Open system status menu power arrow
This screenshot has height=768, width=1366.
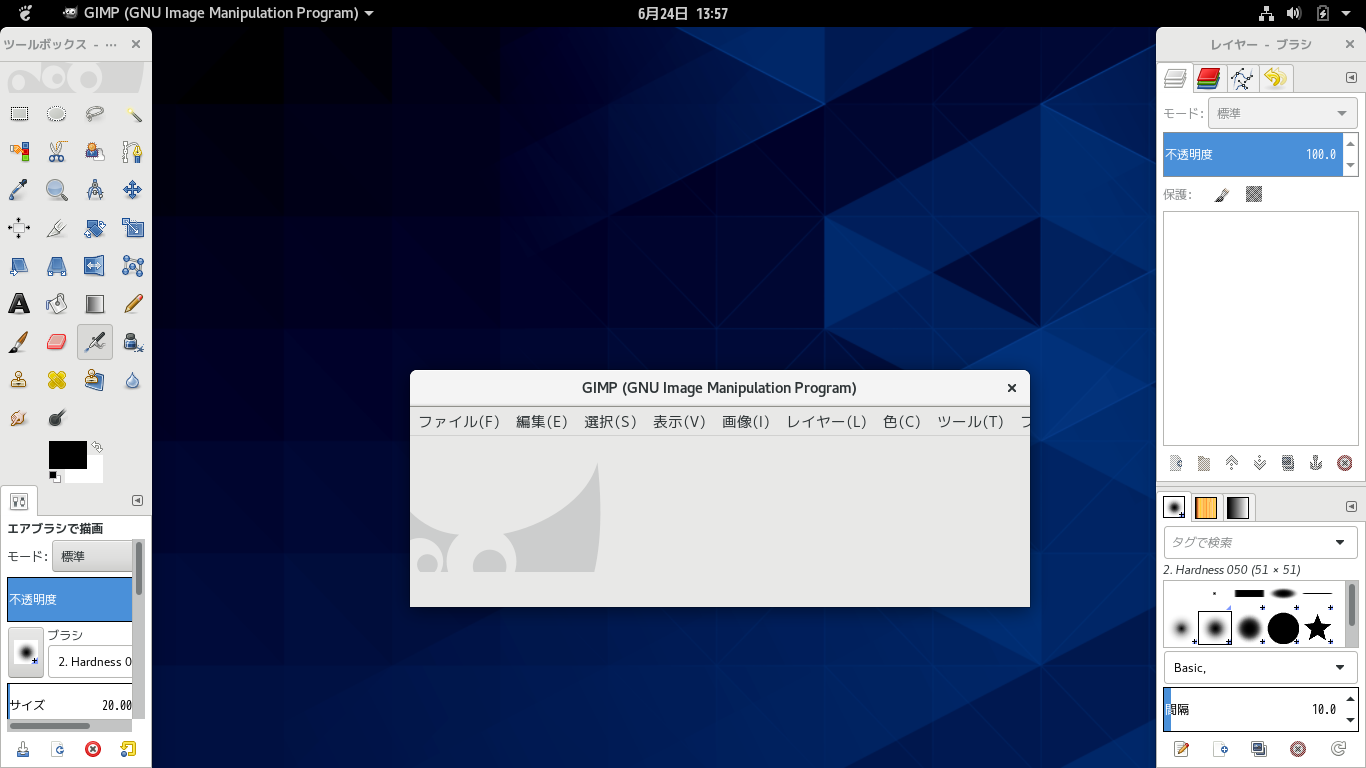pyautogui.click(x=1347, y=13)
